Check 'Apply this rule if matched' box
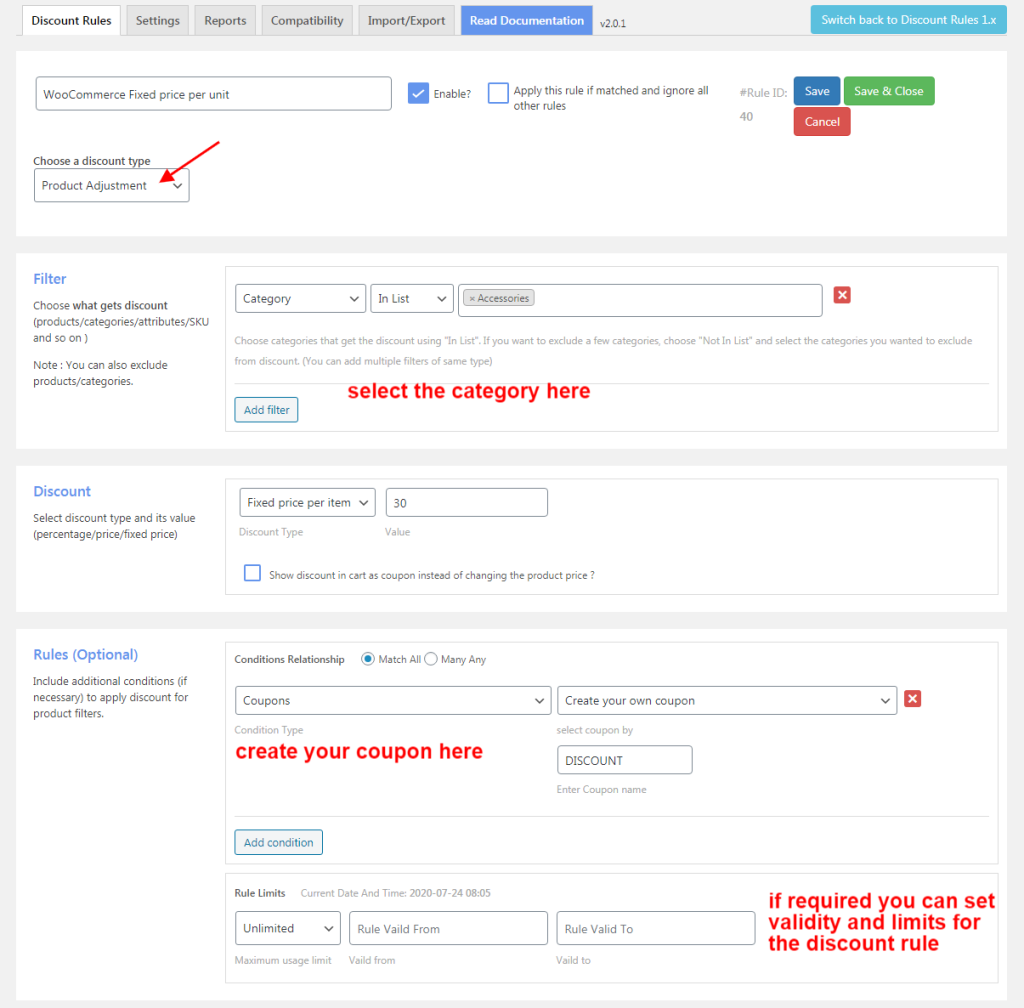 click(498, 93)
